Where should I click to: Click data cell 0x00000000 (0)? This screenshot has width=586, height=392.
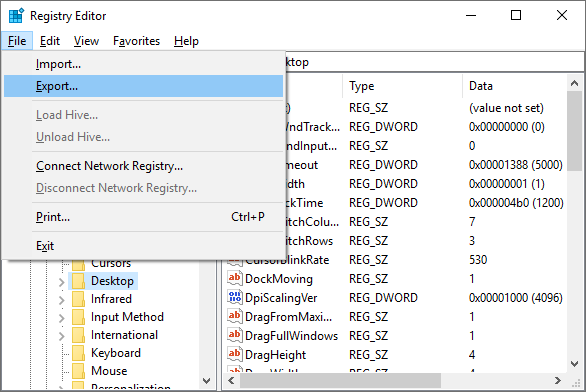coord(507,127)
